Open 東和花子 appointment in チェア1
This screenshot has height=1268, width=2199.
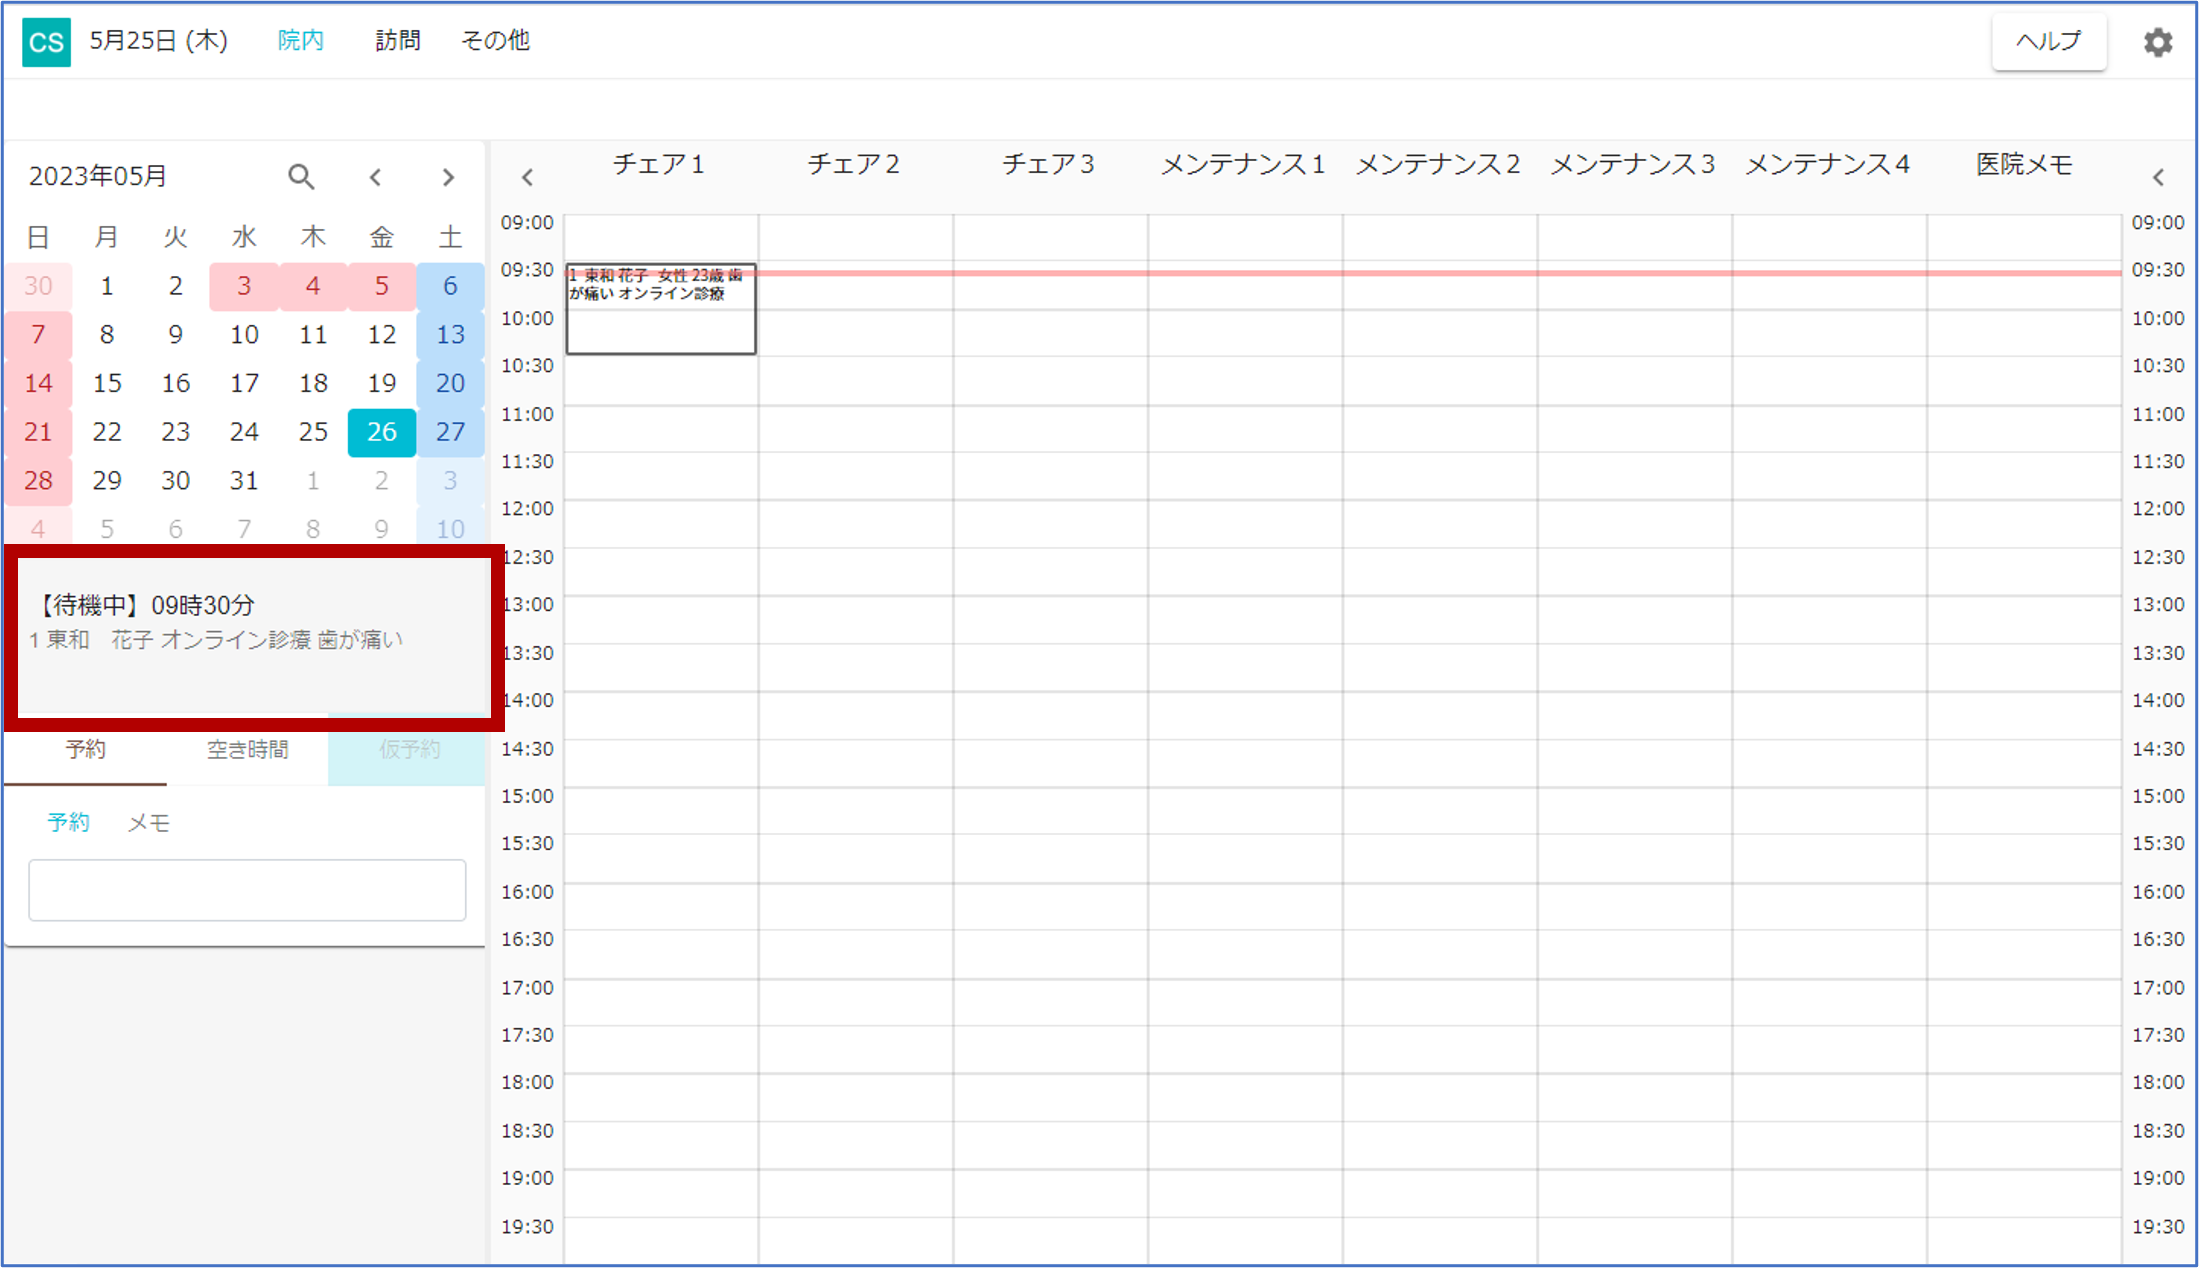pos(660,308)
